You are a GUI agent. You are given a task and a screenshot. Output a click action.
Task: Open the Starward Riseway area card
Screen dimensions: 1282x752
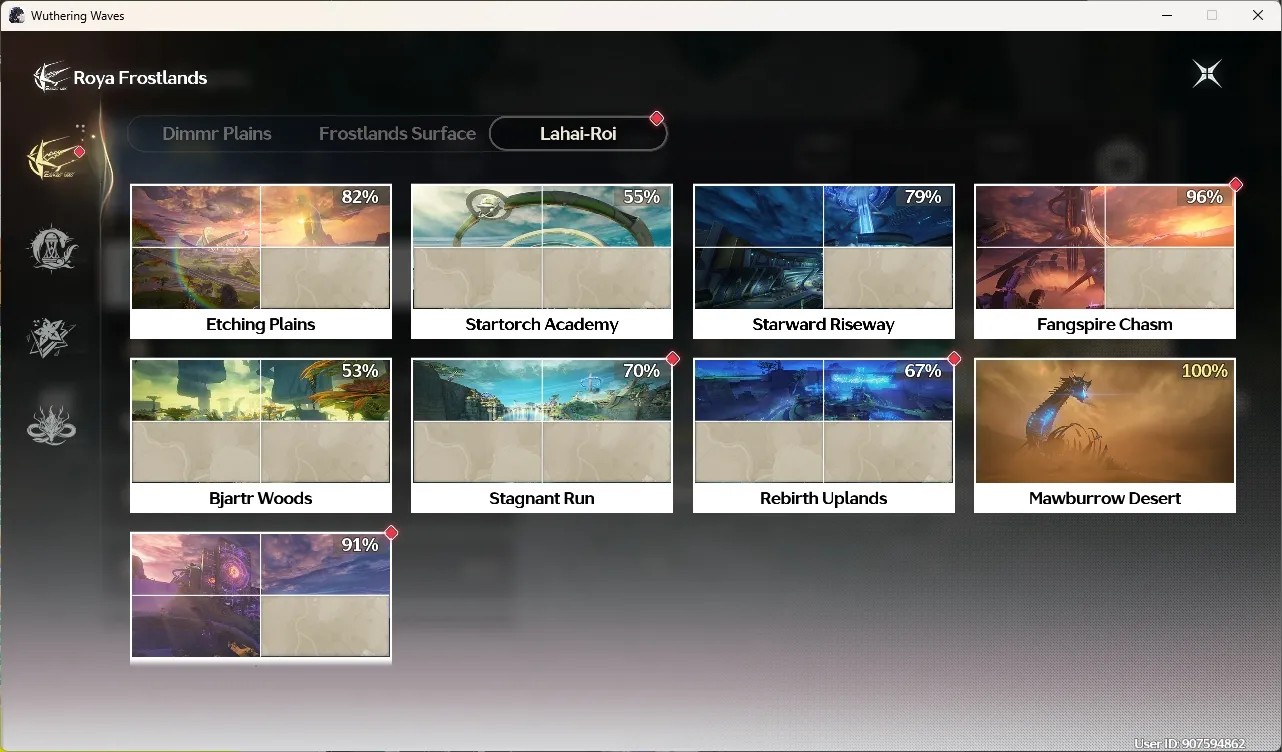[x=824, y=262]
